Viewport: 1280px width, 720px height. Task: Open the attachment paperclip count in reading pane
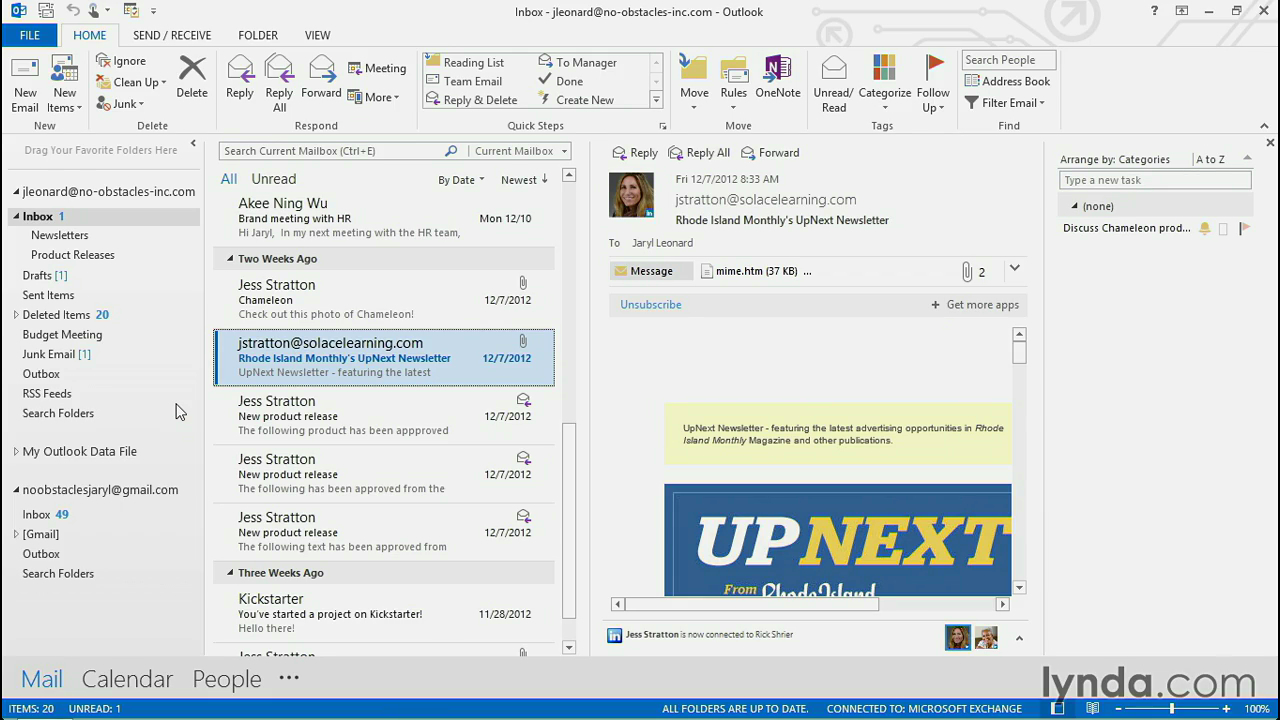pos(973,271)
